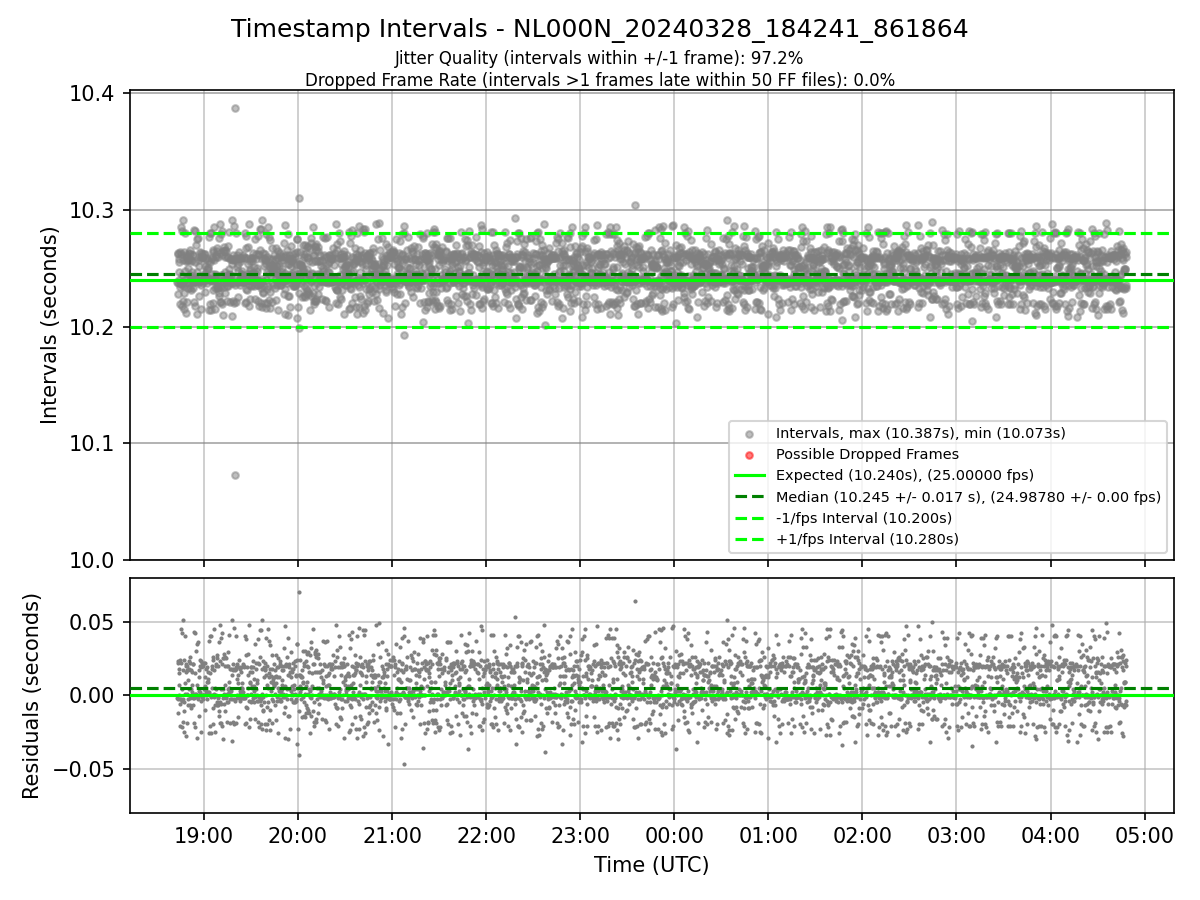Viewport: 1200px width, 900px height.
Task: Click the "05:00" time tick label
Action: point(1144,835)
